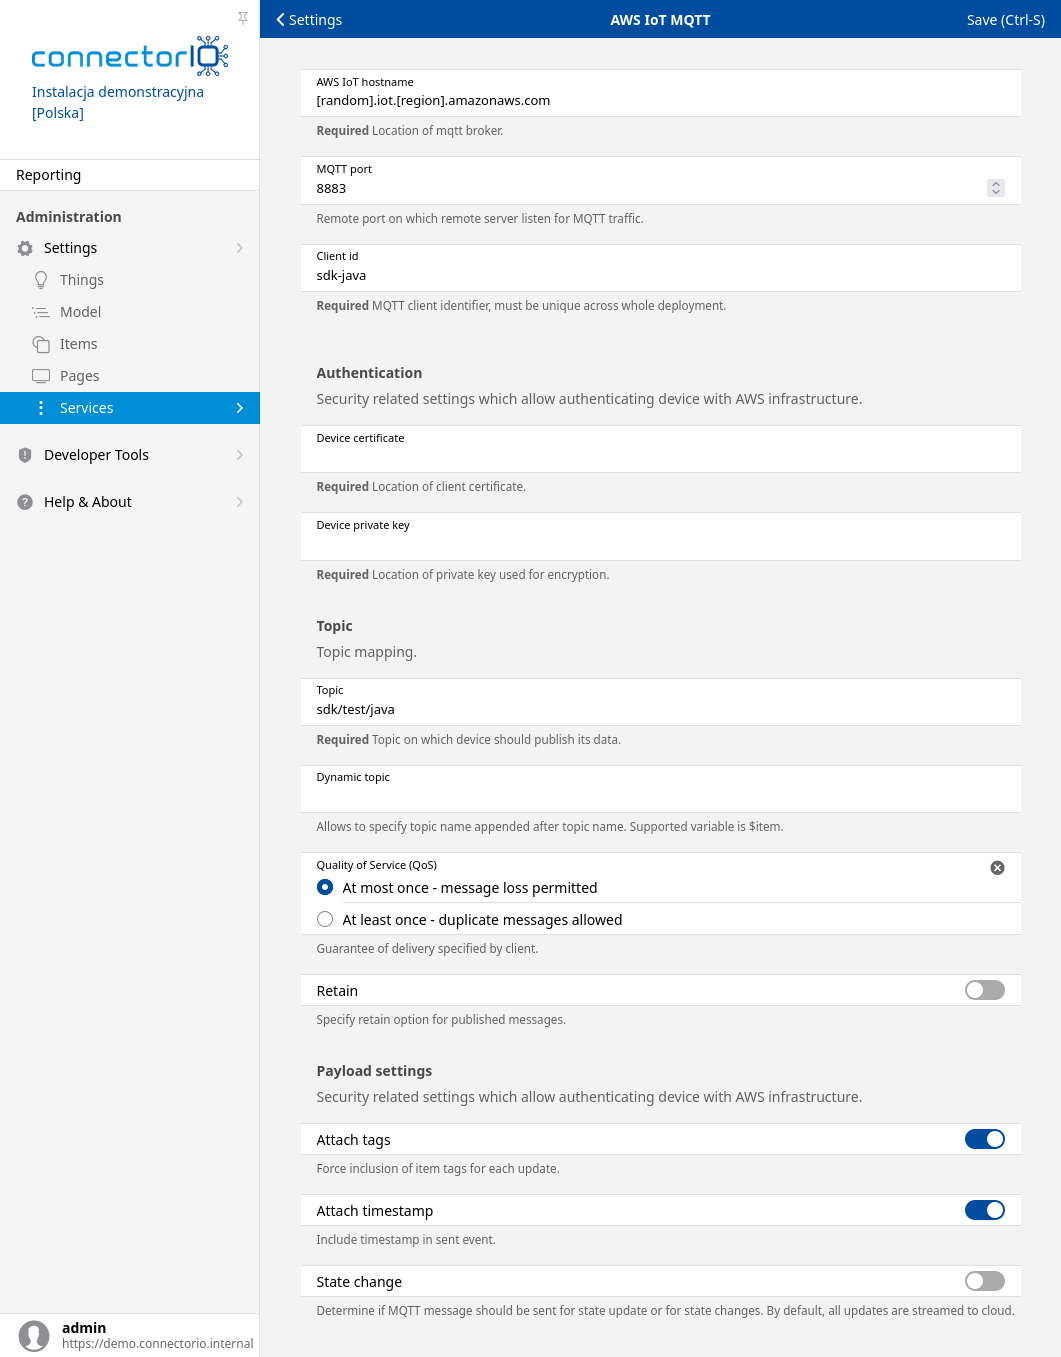Image resolution: width=1061 pixels, height=1357 pixels.
Task: Open Items in the sidebar
Action: (x=130, y=344)
